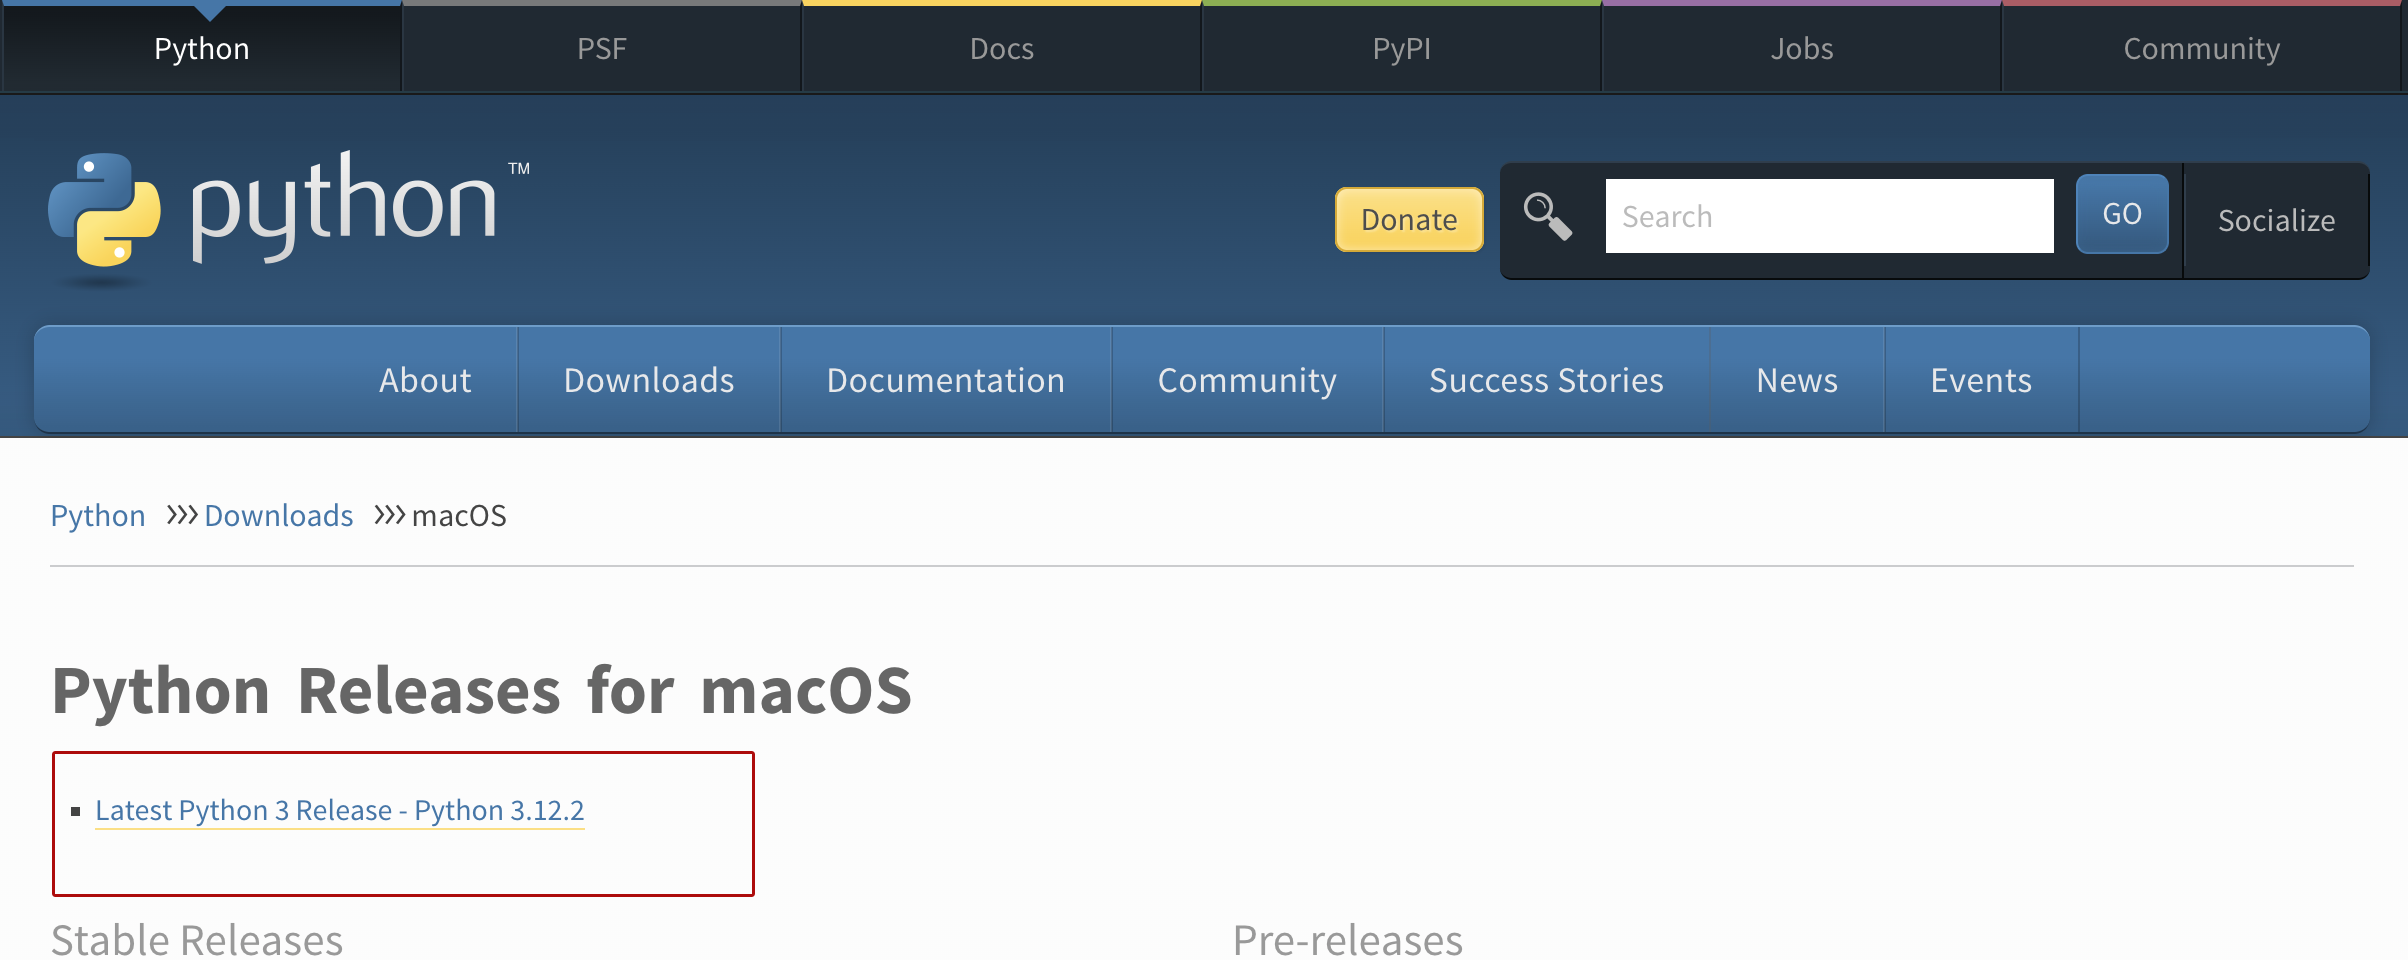The height and width of the screenshot is (960, 2408).
Task: Open the Success Stories navigation menu
Action: [x=1546, y=380]
